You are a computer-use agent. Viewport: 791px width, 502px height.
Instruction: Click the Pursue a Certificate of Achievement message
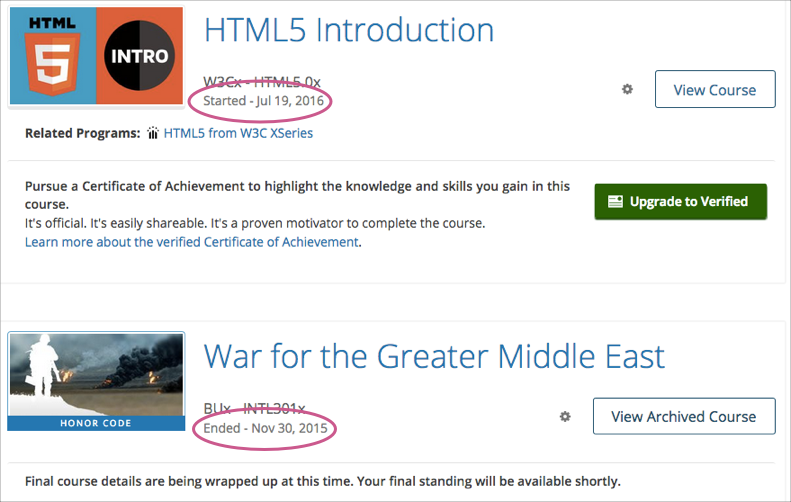[x=297, y=194]
